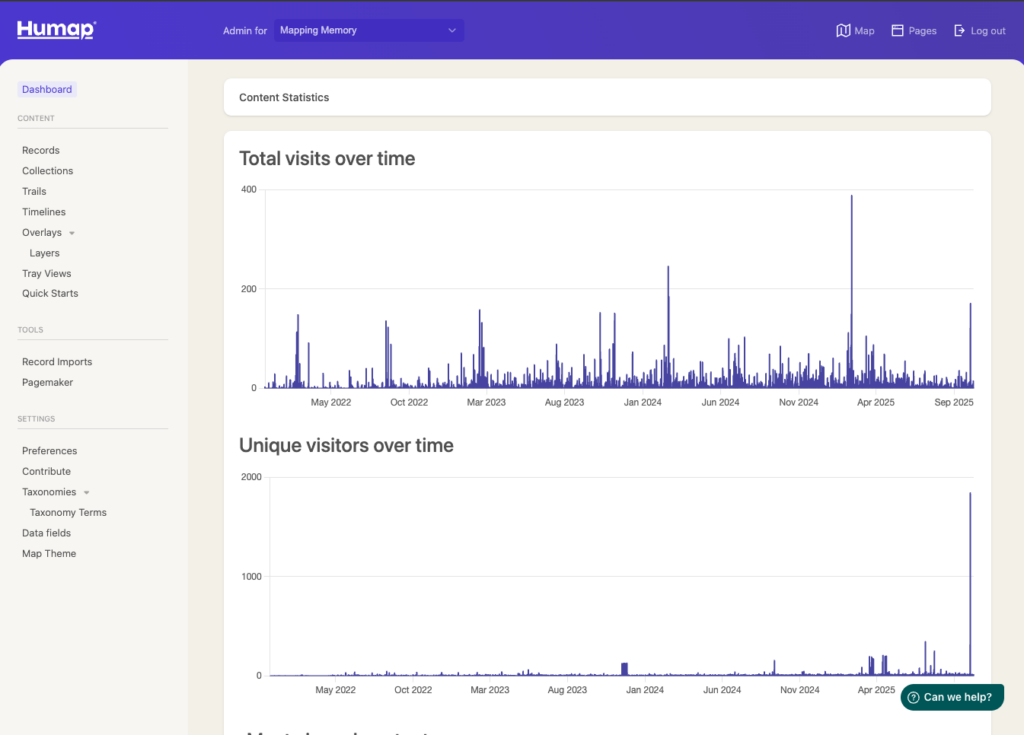The width and height of the screenshot is (1024, 735).
Task: Click the tallest bar in Total visits chart
Action: coord(851,290)
